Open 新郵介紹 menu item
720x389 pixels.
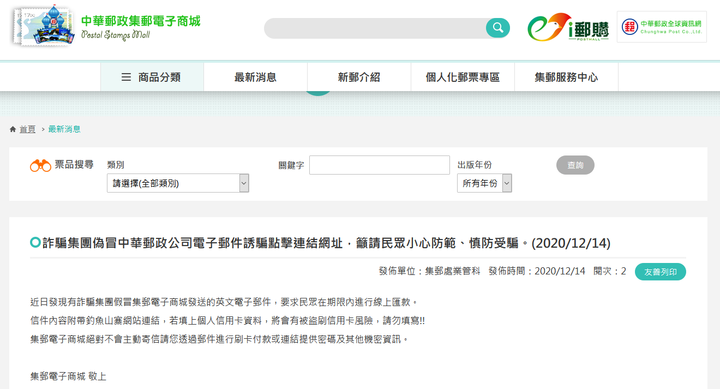click(x=359, y=77)
